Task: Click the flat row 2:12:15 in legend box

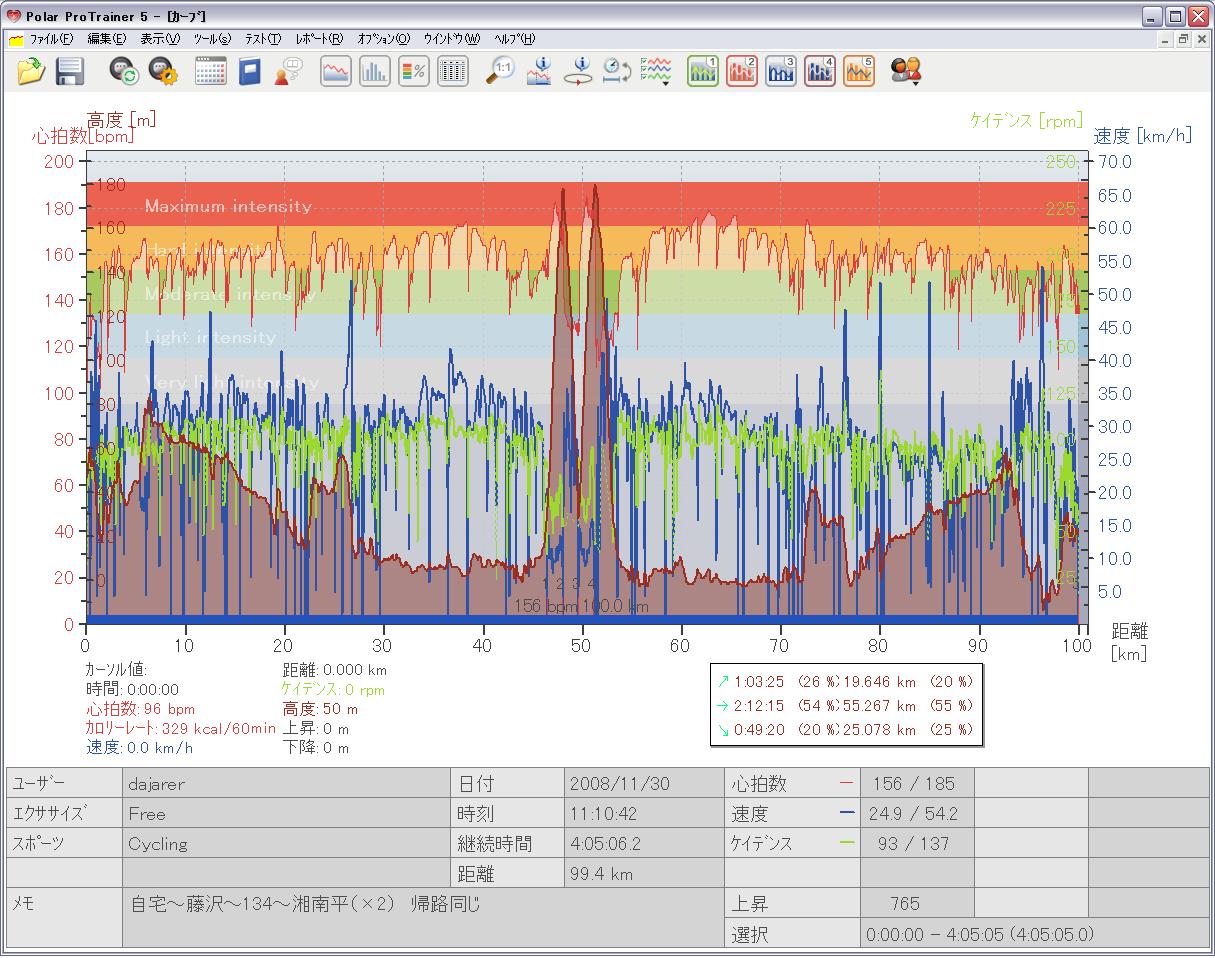Action: (845, 705)
